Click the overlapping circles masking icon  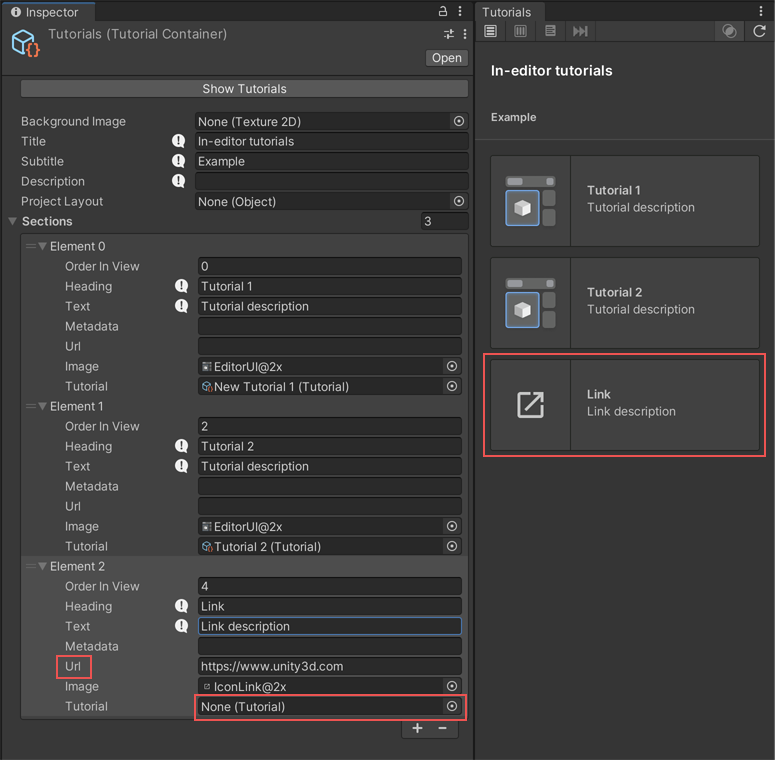(x=729, y=31)
